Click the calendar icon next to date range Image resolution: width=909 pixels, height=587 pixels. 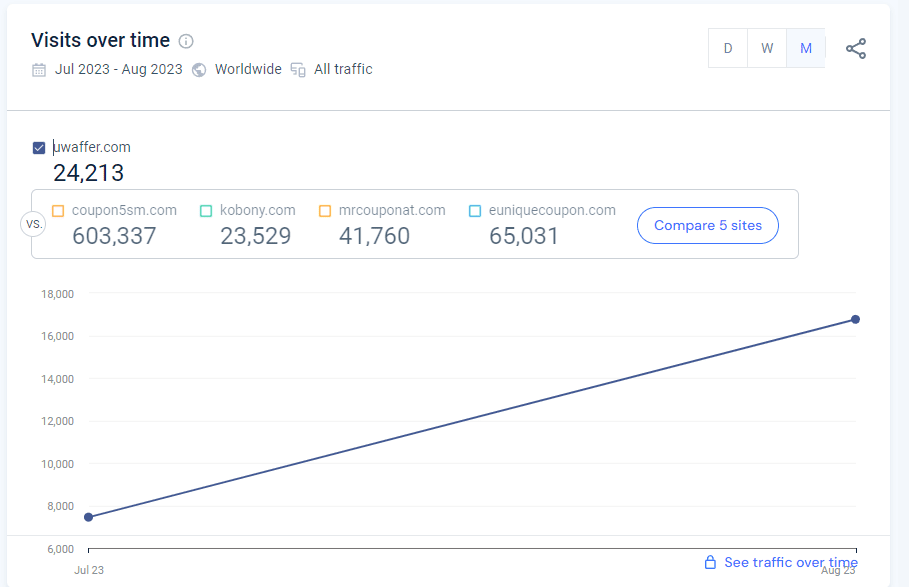39,70
